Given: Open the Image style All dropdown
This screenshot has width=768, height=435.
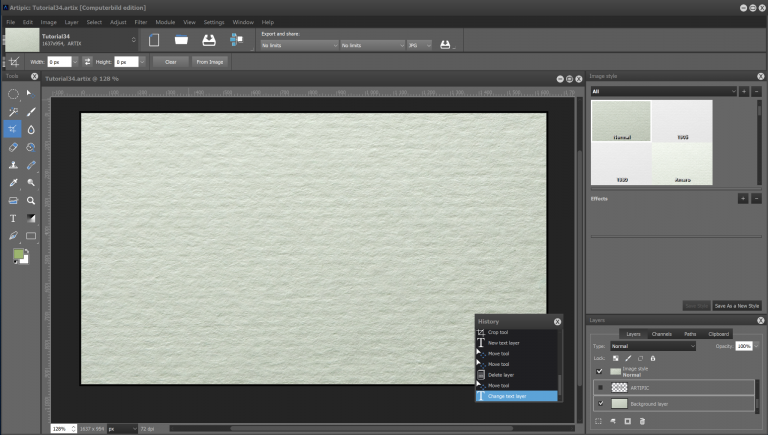Looking at the screenshot, I should click(x=663, y=92).
